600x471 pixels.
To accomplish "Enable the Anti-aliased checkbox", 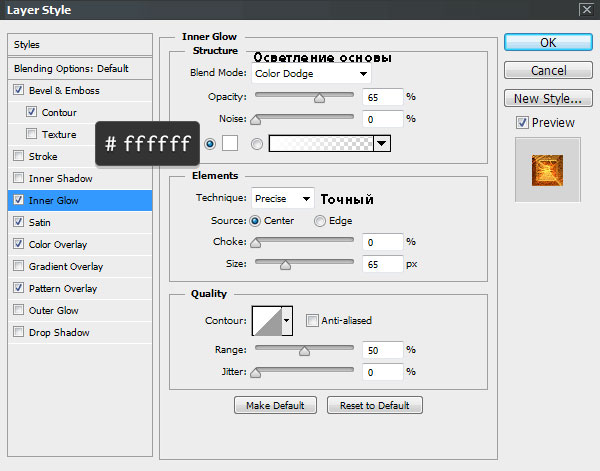I will pos(312,320).
